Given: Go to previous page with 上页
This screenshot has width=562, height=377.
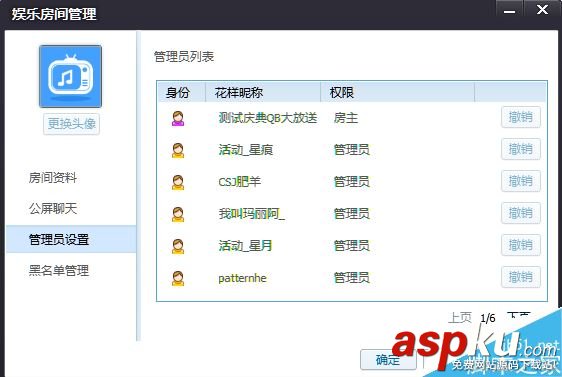Looking at the screenshot, I should (460, 317).
